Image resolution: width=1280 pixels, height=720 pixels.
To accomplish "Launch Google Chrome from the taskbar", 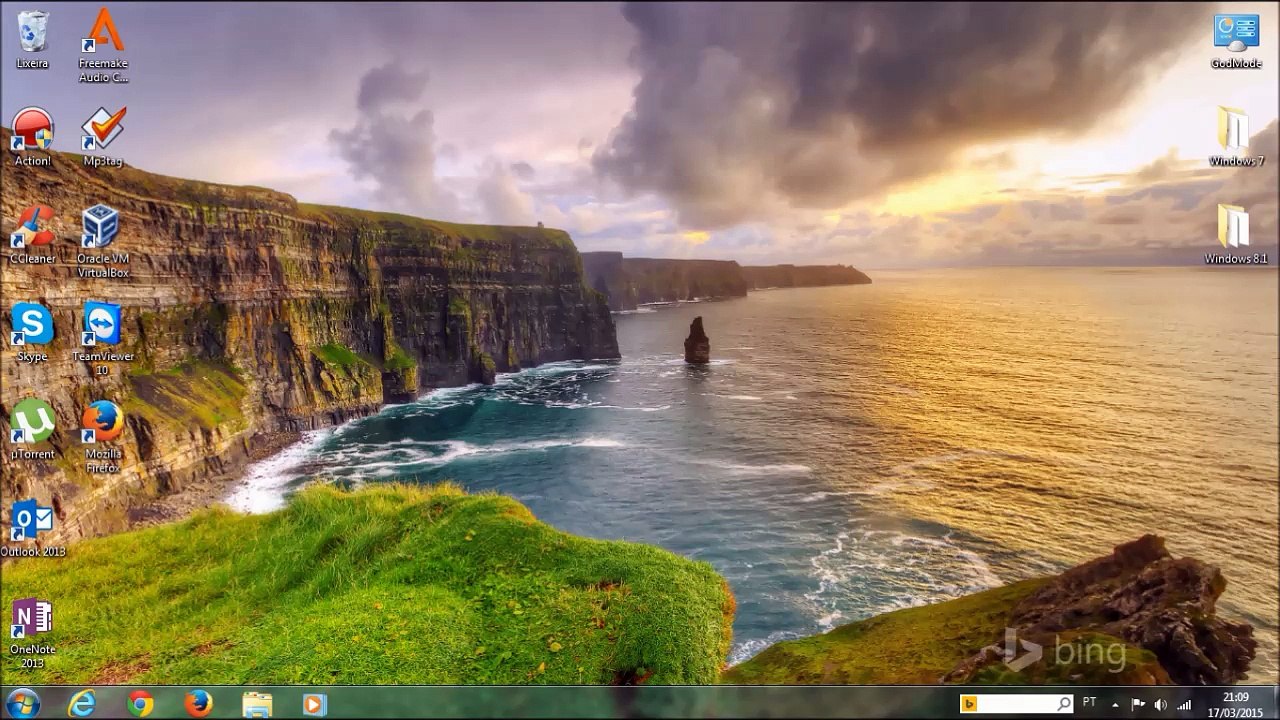I will (140, 704).
